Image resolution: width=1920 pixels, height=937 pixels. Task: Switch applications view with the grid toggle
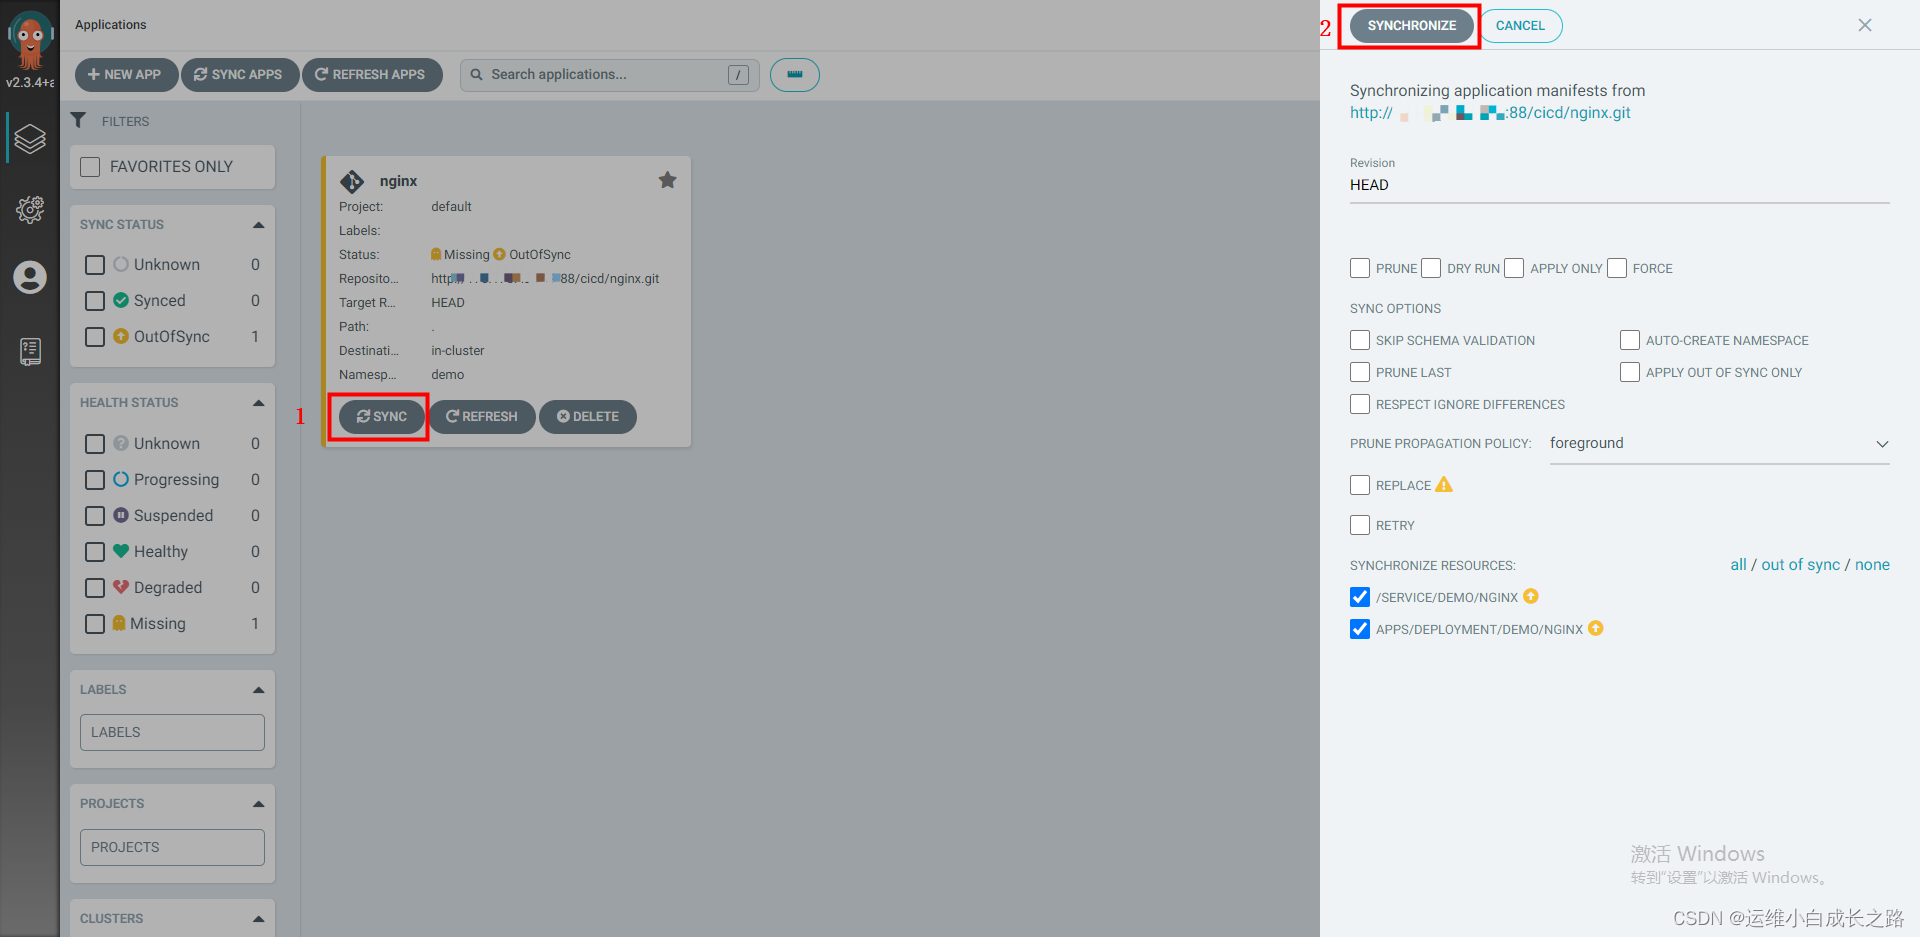tap(794, 74)
